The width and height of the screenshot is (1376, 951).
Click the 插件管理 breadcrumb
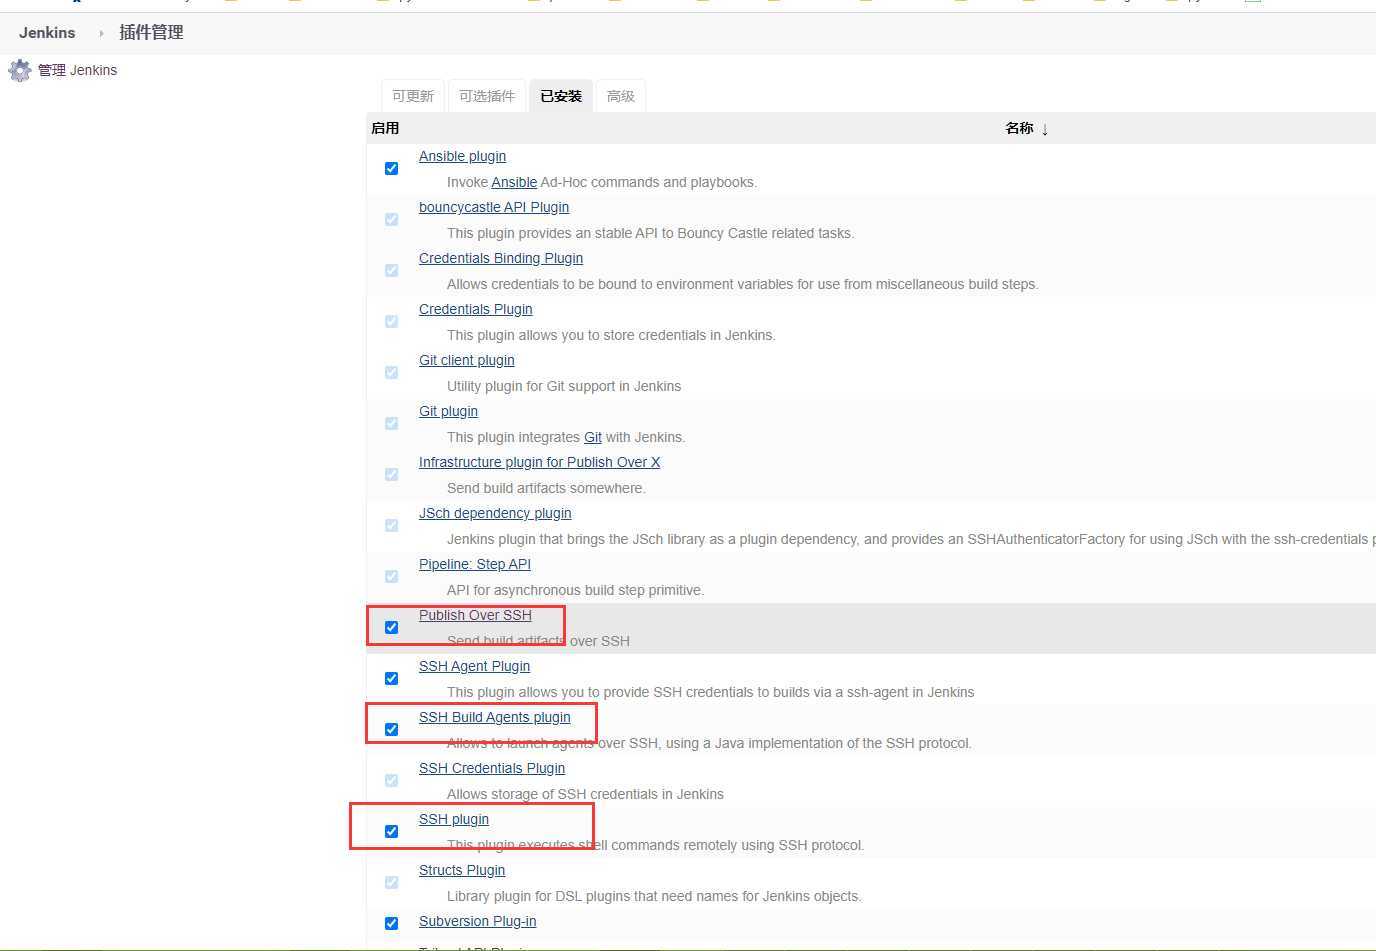[151, 32]
